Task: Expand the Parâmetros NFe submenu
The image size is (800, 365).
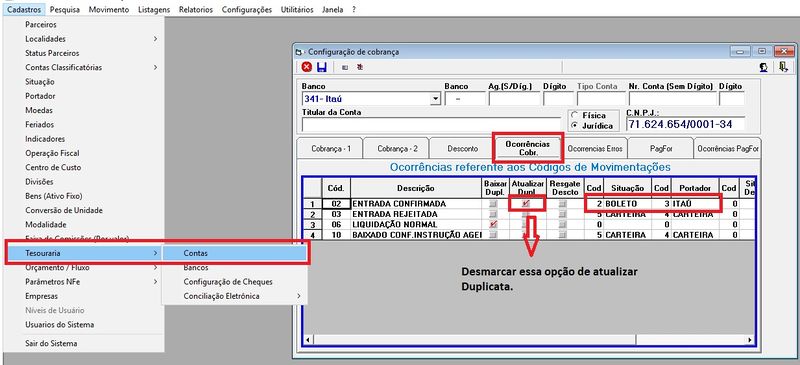Action: tap(156, 282)
